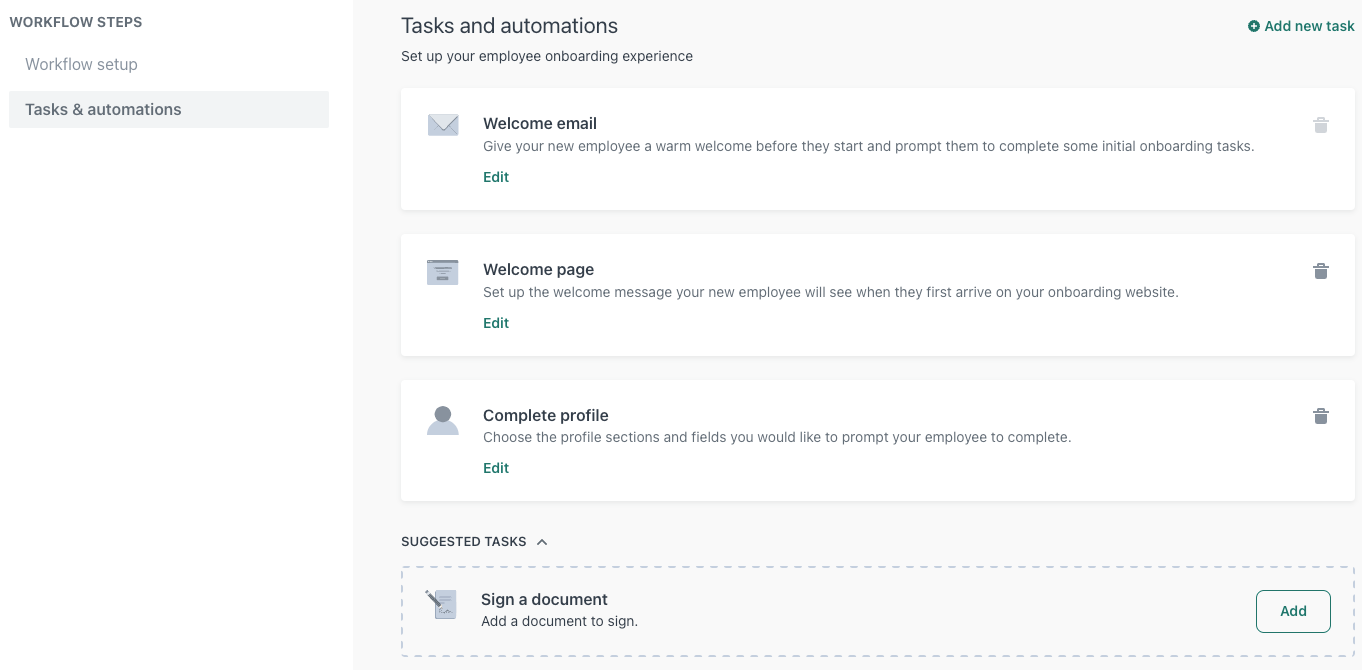
Task: Click the Welcome email envelope icon
Action: (443, 125)
